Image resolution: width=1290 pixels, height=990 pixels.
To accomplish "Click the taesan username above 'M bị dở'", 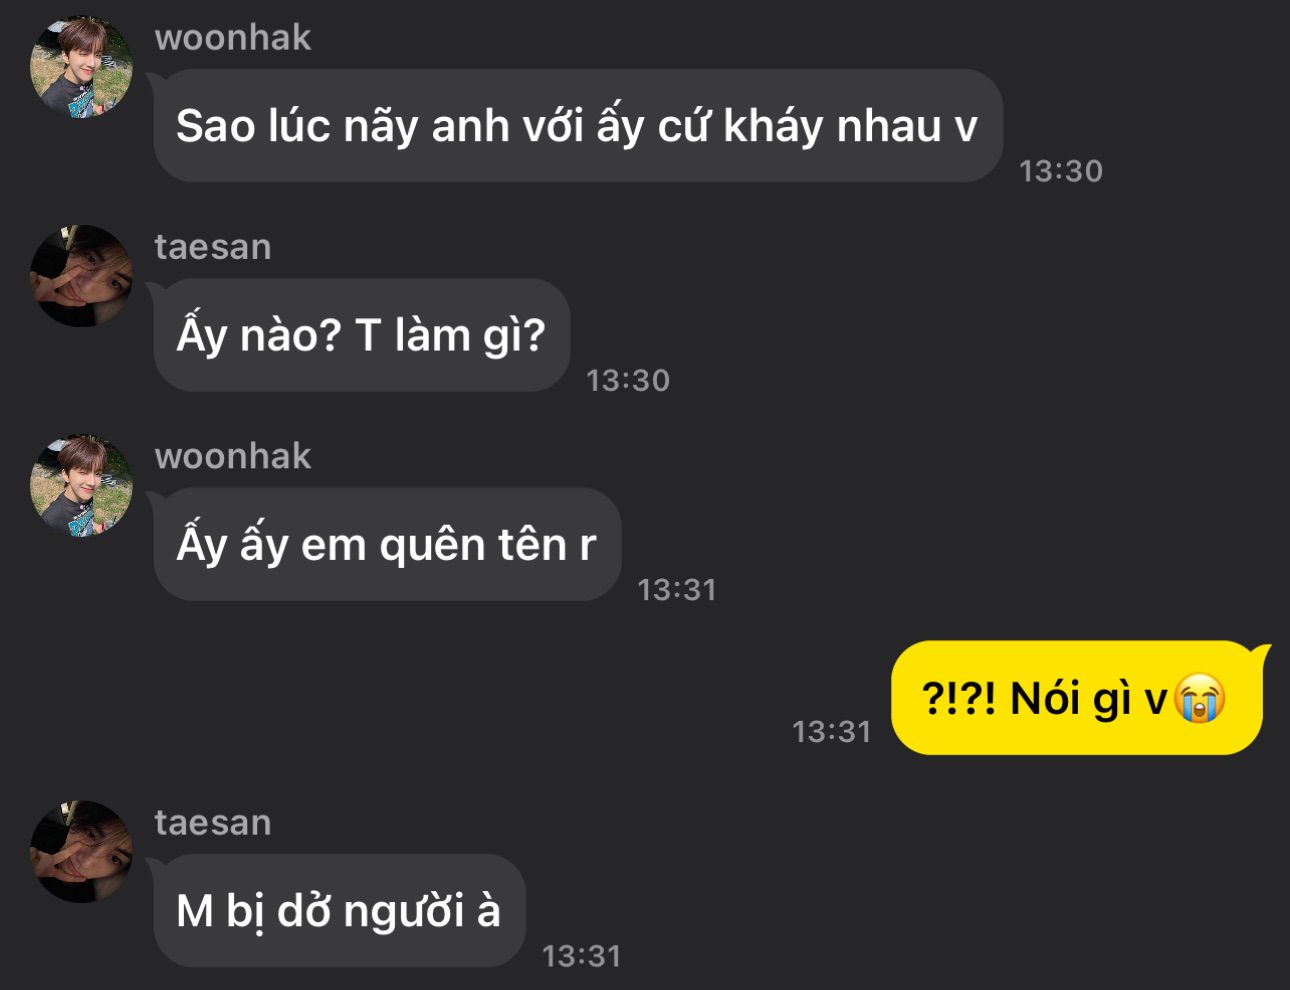I will pos(213,823).
